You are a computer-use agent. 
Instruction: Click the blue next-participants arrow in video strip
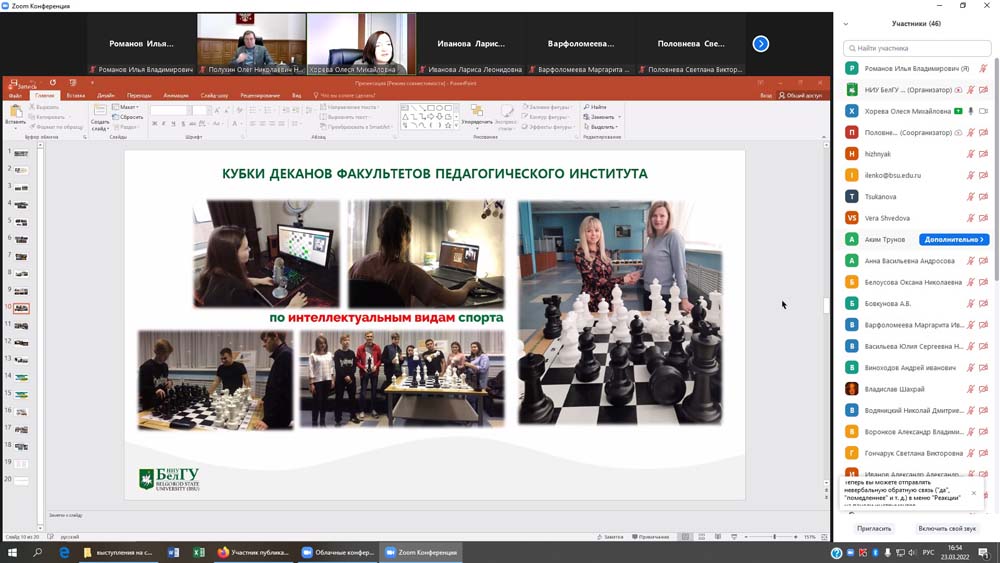click(x=761, y=43)
